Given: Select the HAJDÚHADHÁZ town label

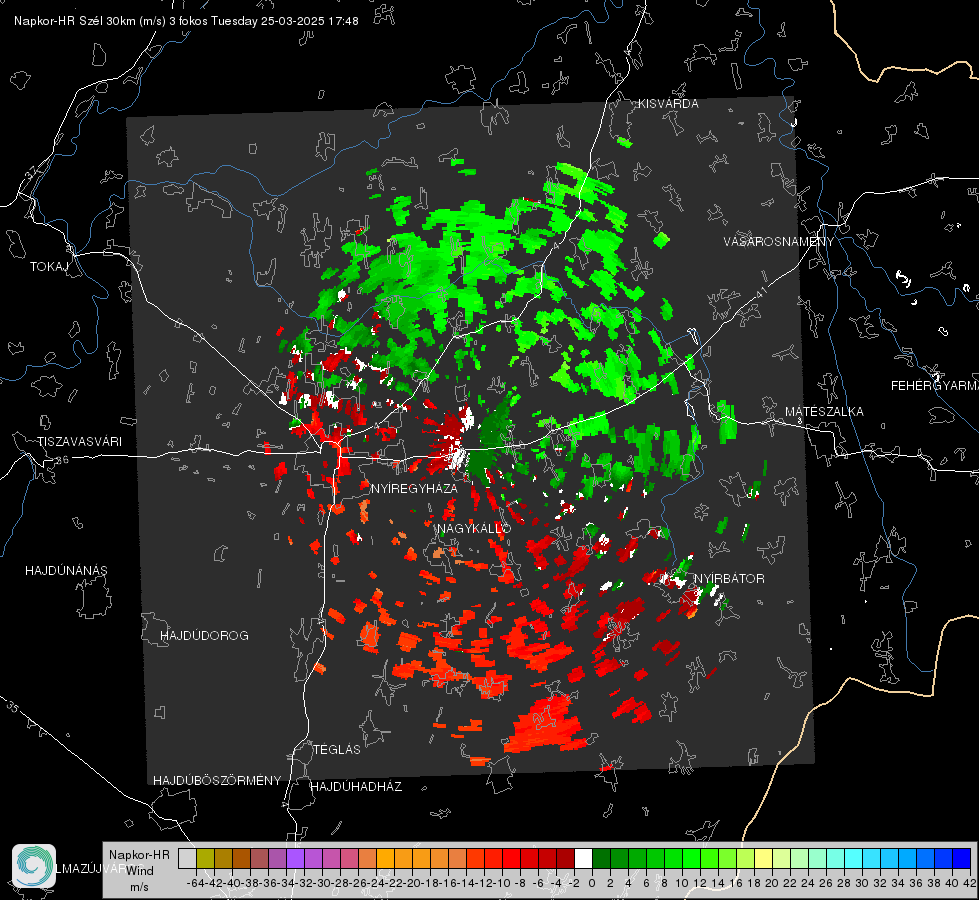Looking at the screenshot, I should tap(357, 787).
